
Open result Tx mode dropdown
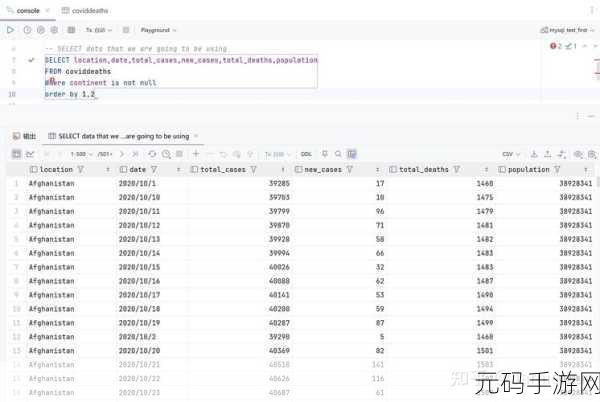coord(277,154)
